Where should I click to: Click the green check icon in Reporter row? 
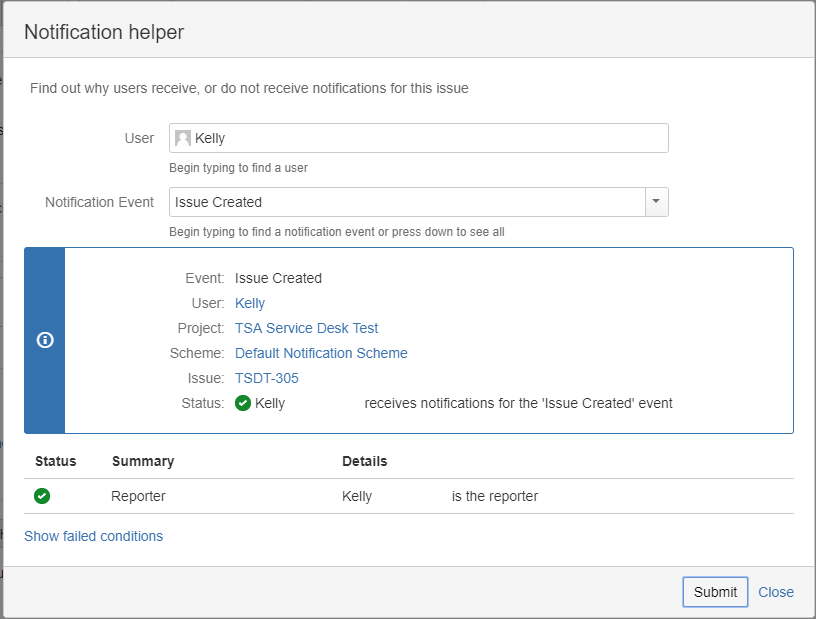(42, 496)
